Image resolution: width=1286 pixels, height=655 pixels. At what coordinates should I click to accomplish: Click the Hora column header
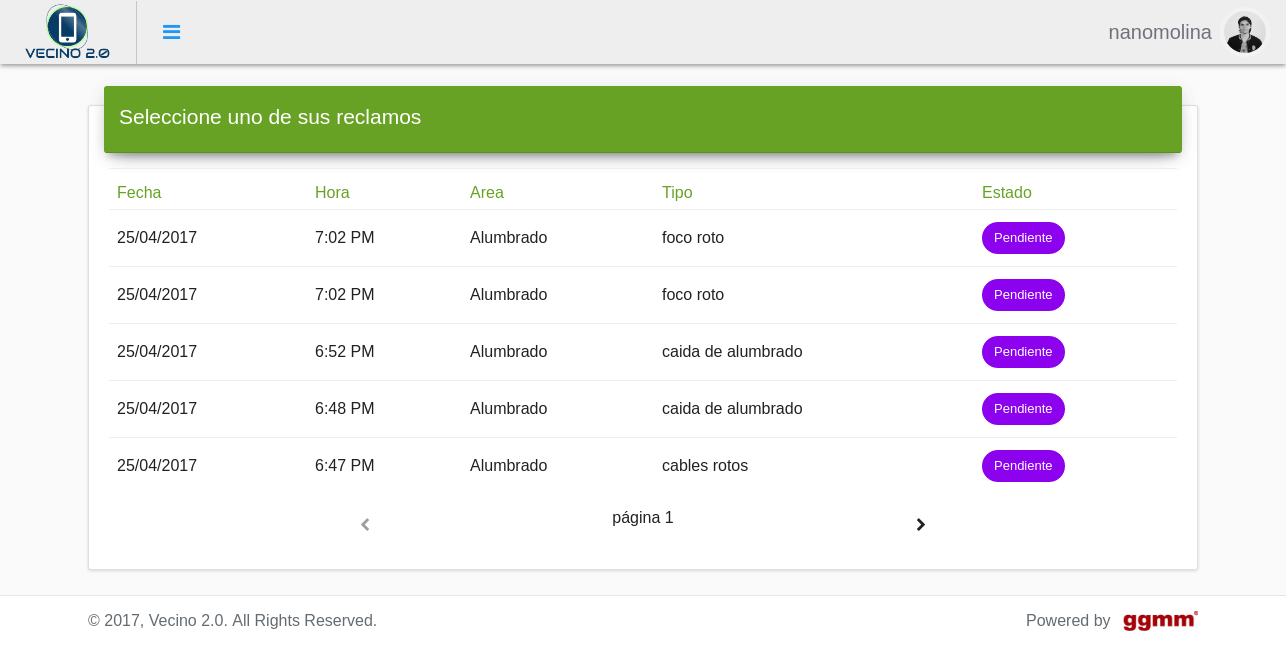(332, 192)
